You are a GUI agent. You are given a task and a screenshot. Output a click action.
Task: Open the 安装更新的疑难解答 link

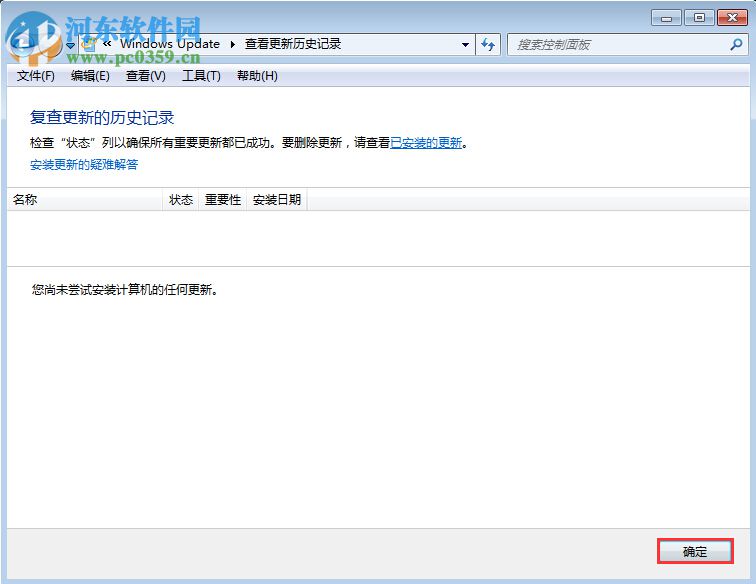tap(84, 165)
